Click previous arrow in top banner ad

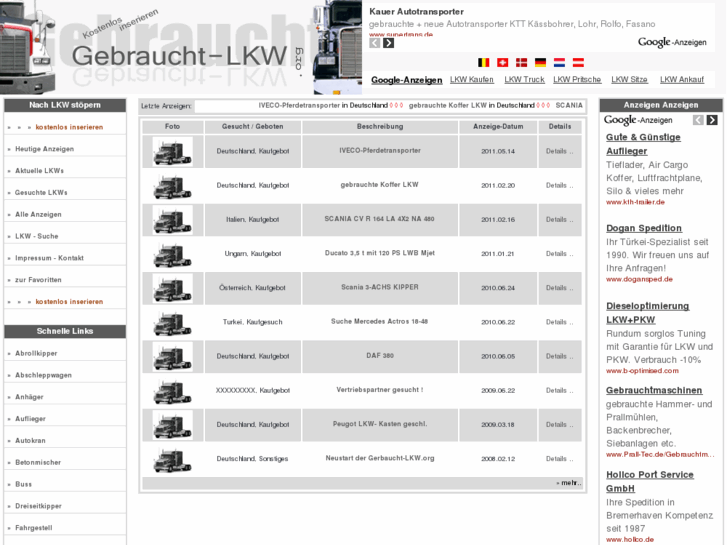click(375, 43)
